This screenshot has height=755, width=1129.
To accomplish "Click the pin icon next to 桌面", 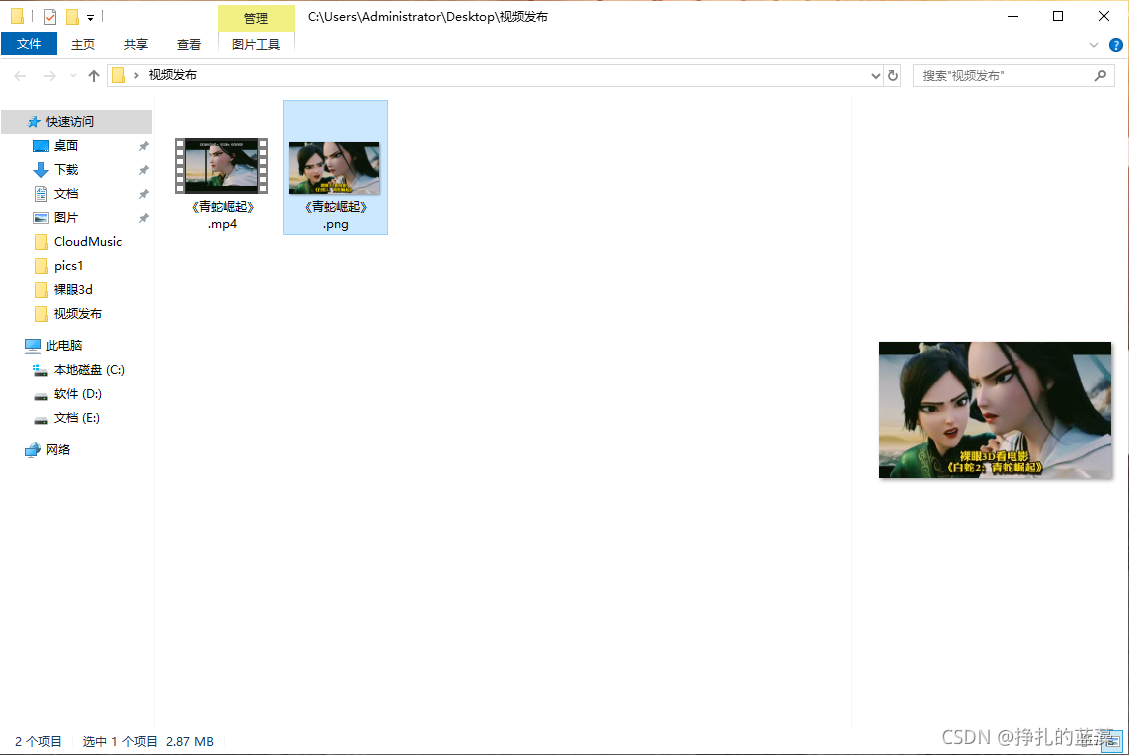I will click(x=143, y=146).
